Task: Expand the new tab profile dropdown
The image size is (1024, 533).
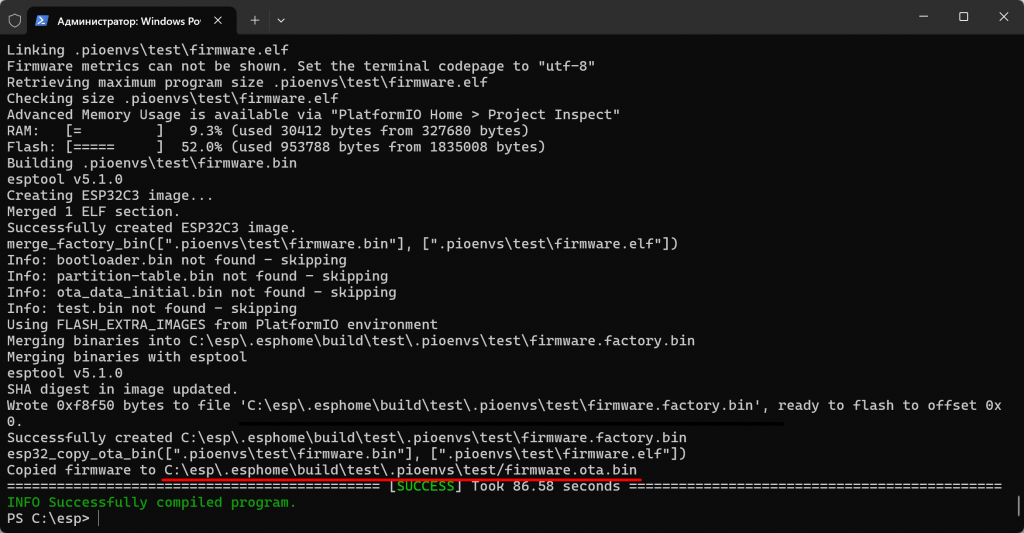Action: [281, 19]
